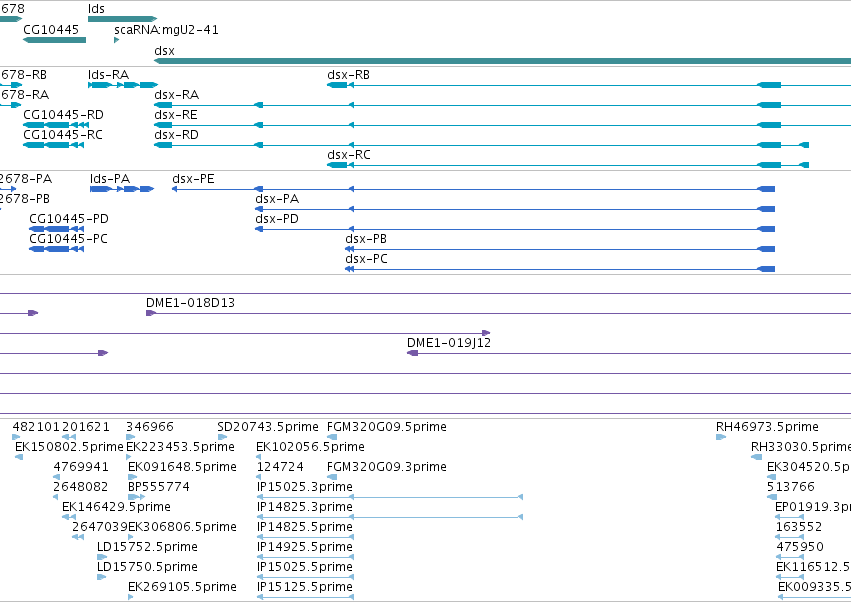Select the dsx-RC transcript label
Screen dimensions: 851x602
pos(349,155)
